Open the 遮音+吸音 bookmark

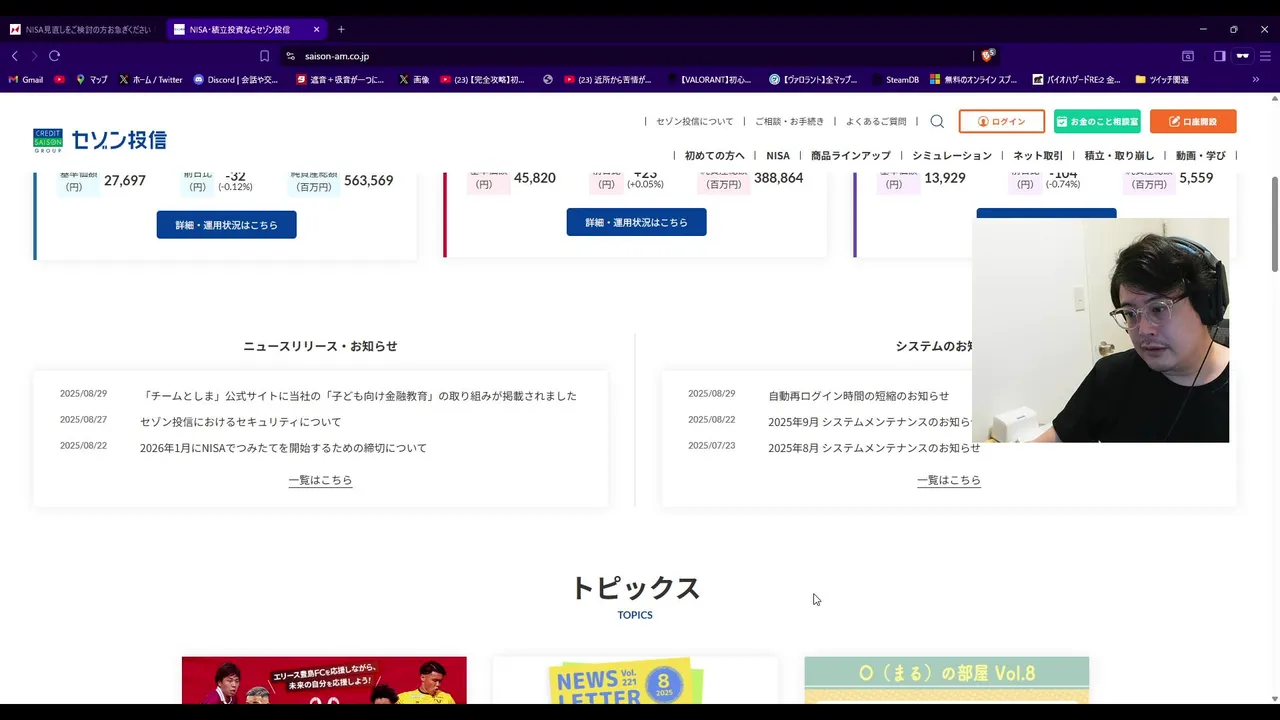coord(340,79)
